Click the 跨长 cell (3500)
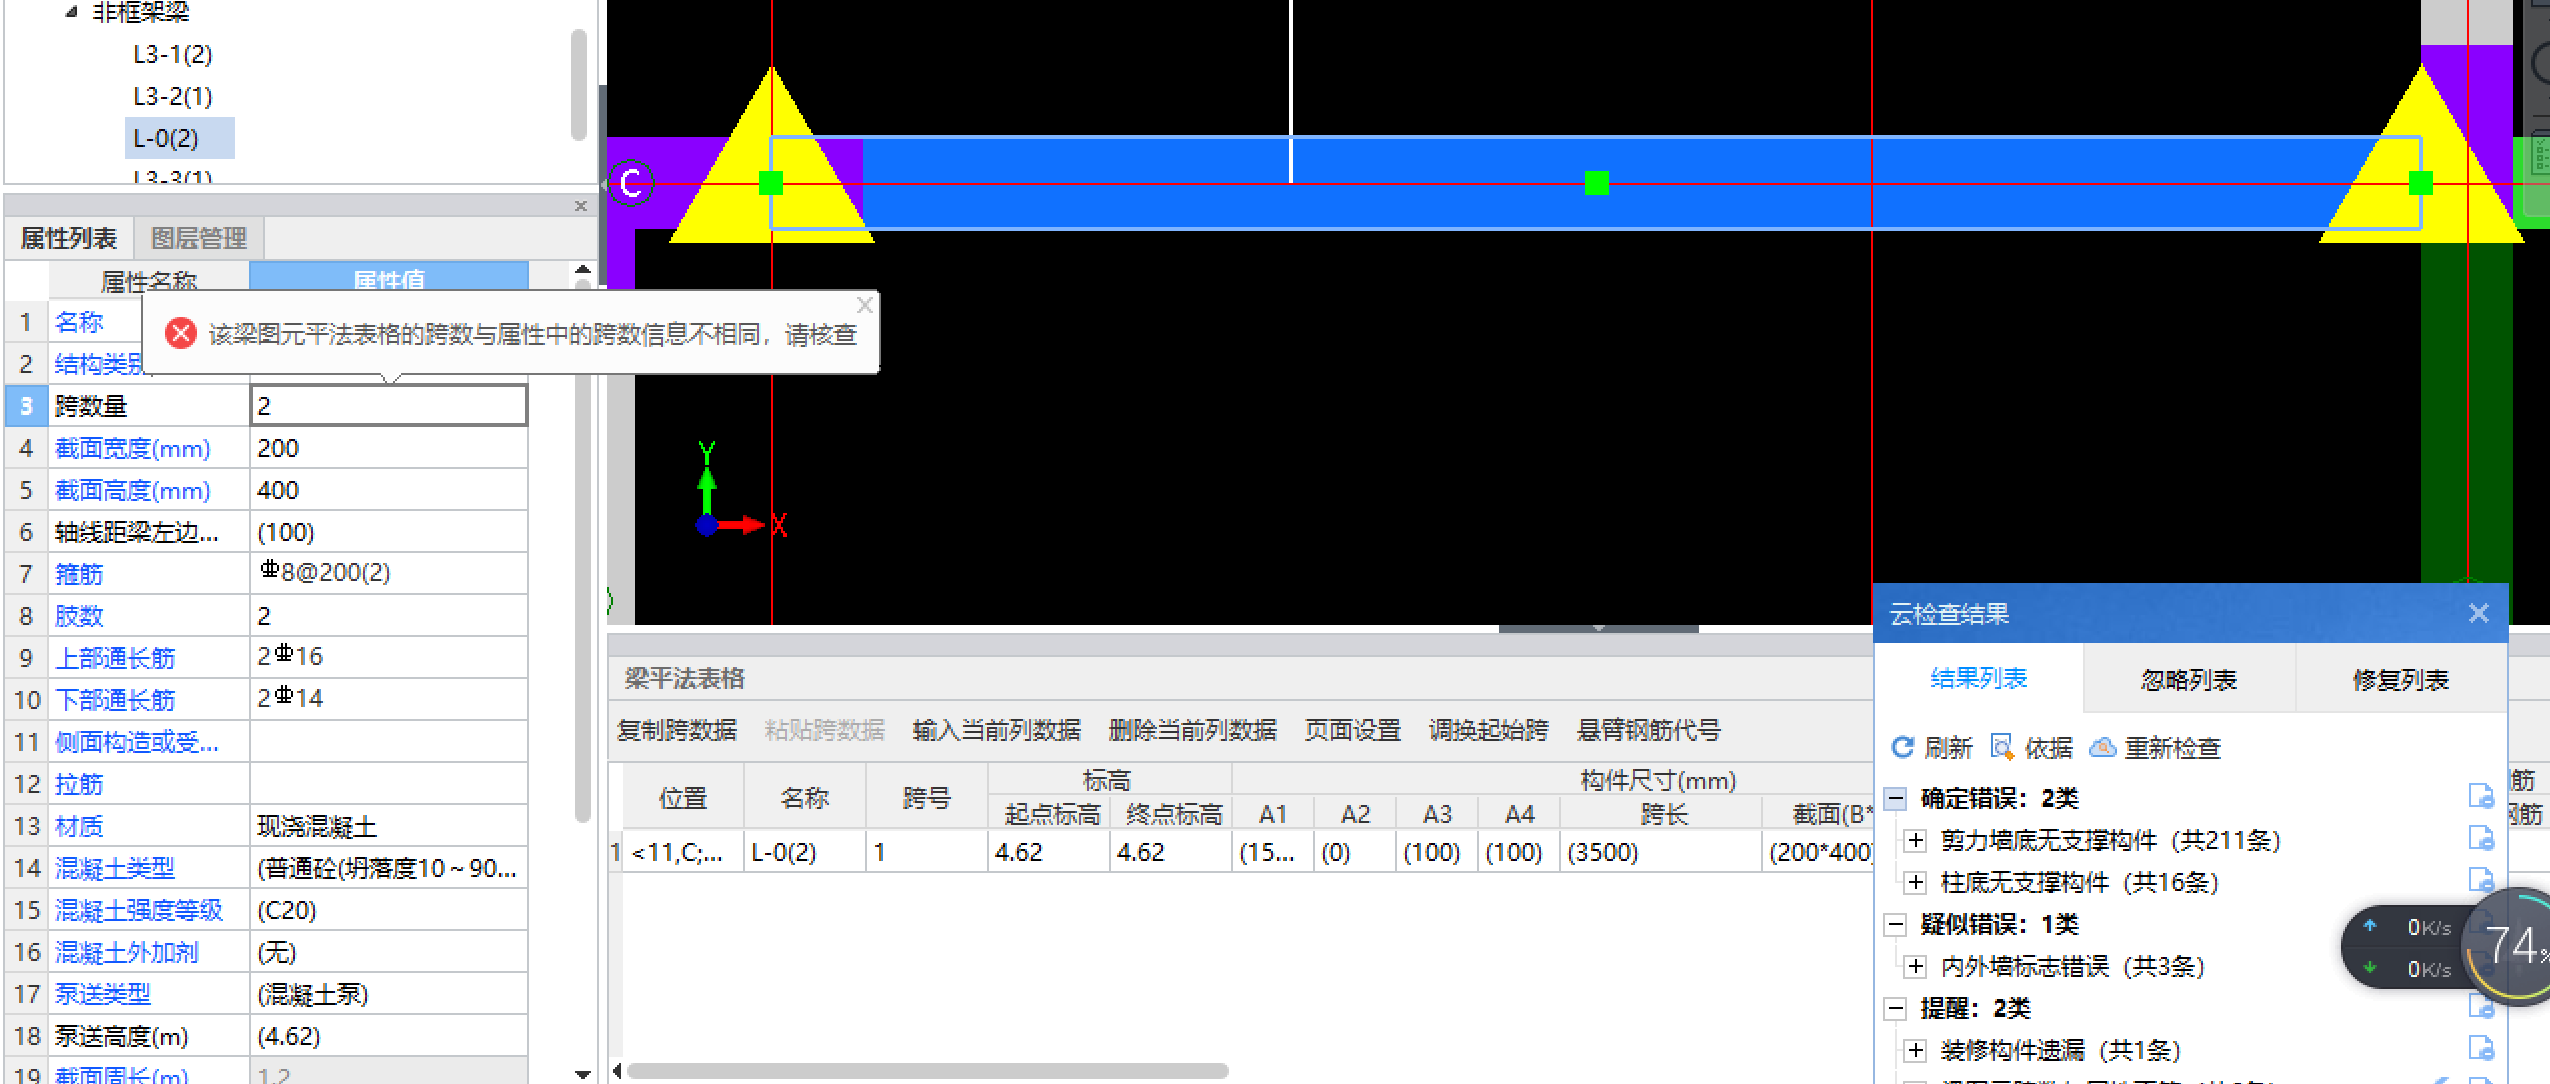 (x=1660, y=852)
